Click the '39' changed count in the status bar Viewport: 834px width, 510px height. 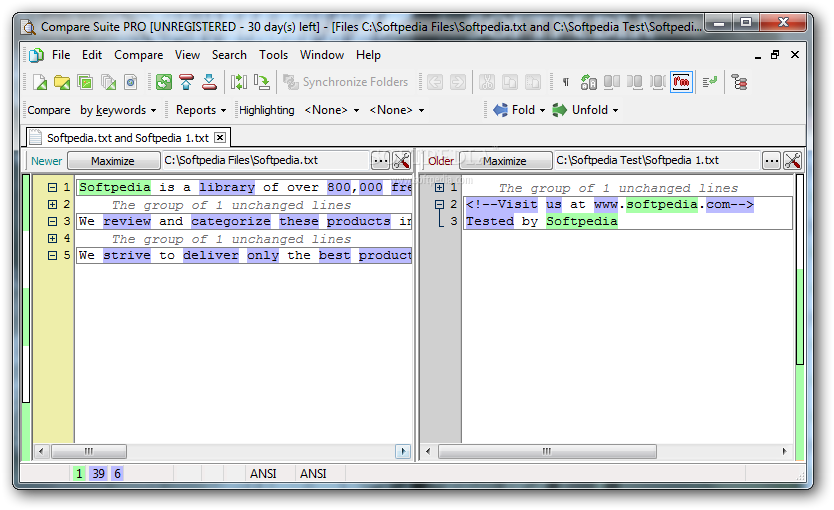coord(98,473)
